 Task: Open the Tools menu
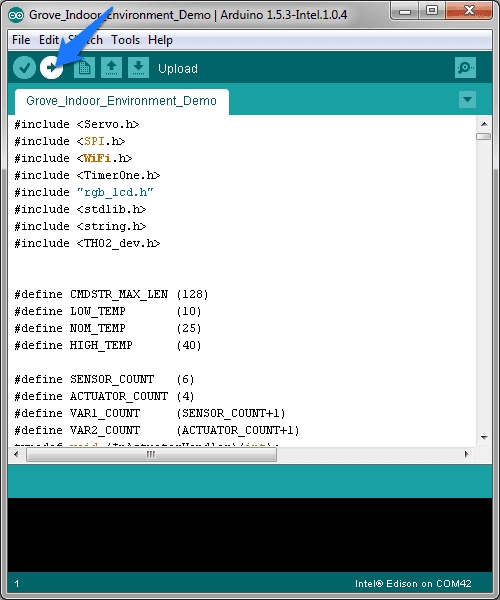(125, 40)
